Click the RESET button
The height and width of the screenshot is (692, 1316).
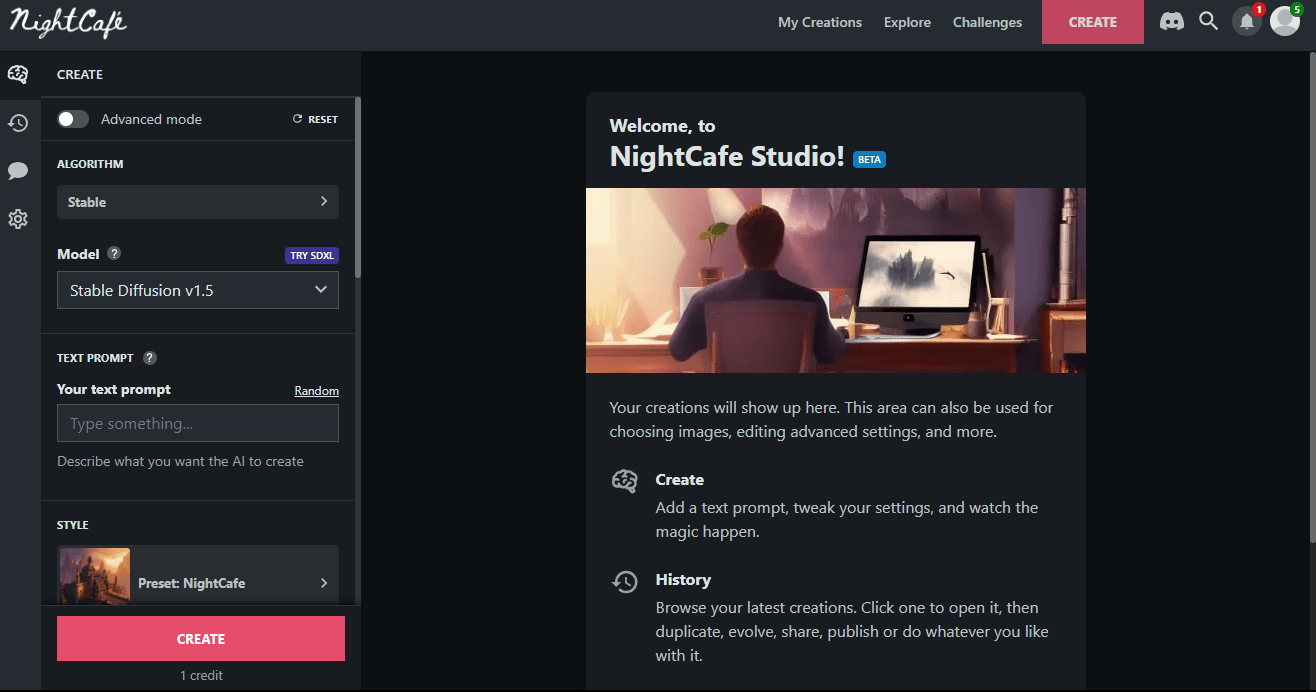tap(315, 119)
